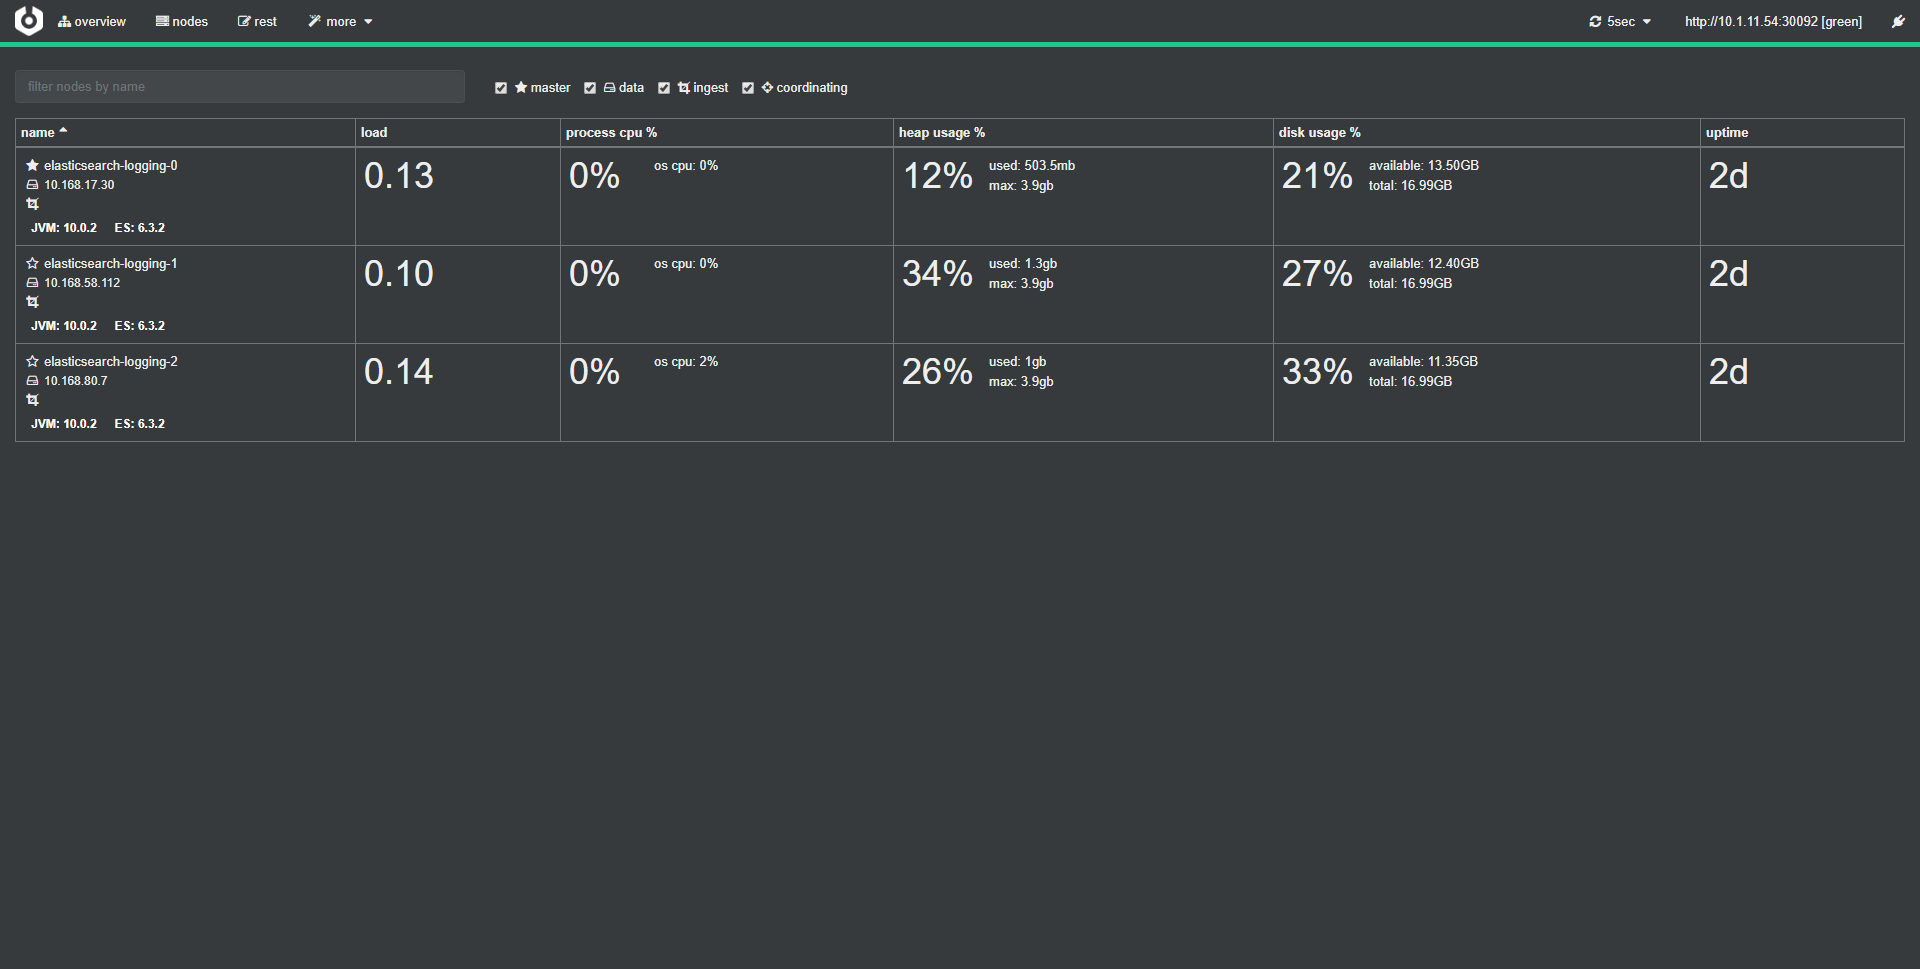The width and height of the screenshot is (1920, 969).
Task: Disable the ingest node filter checkbox
Action: (x=664, y=88)
